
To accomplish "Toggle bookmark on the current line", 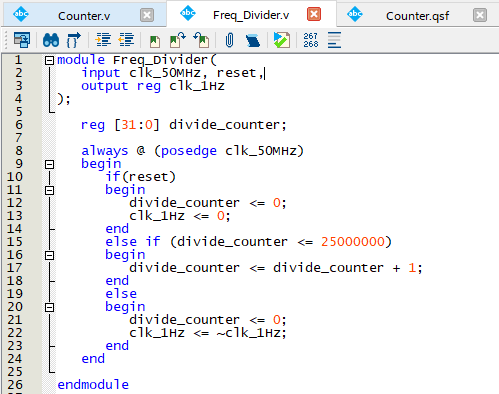I will pos(154,41).
